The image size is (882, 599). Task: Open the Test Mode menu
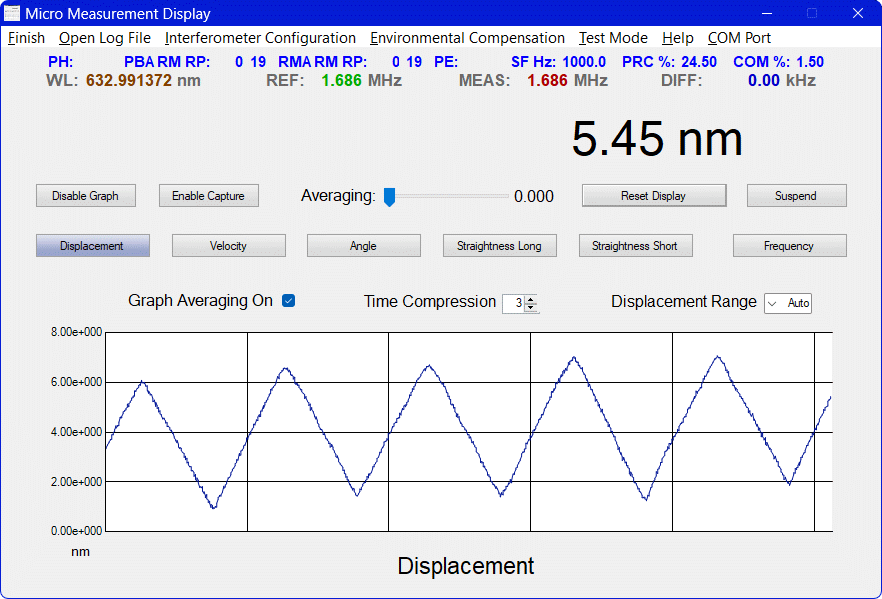click(613, 38)
